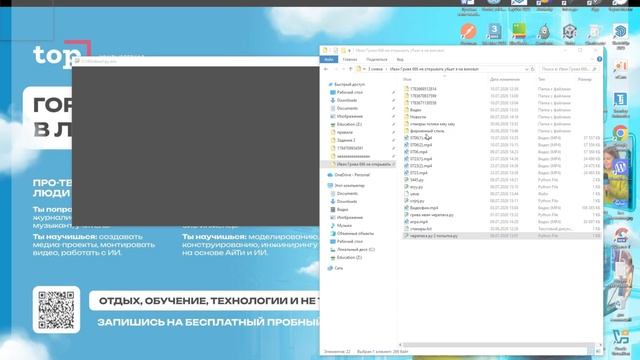Switch to details view in status bar
Viewport: 640px width, 360px height.
591,351
